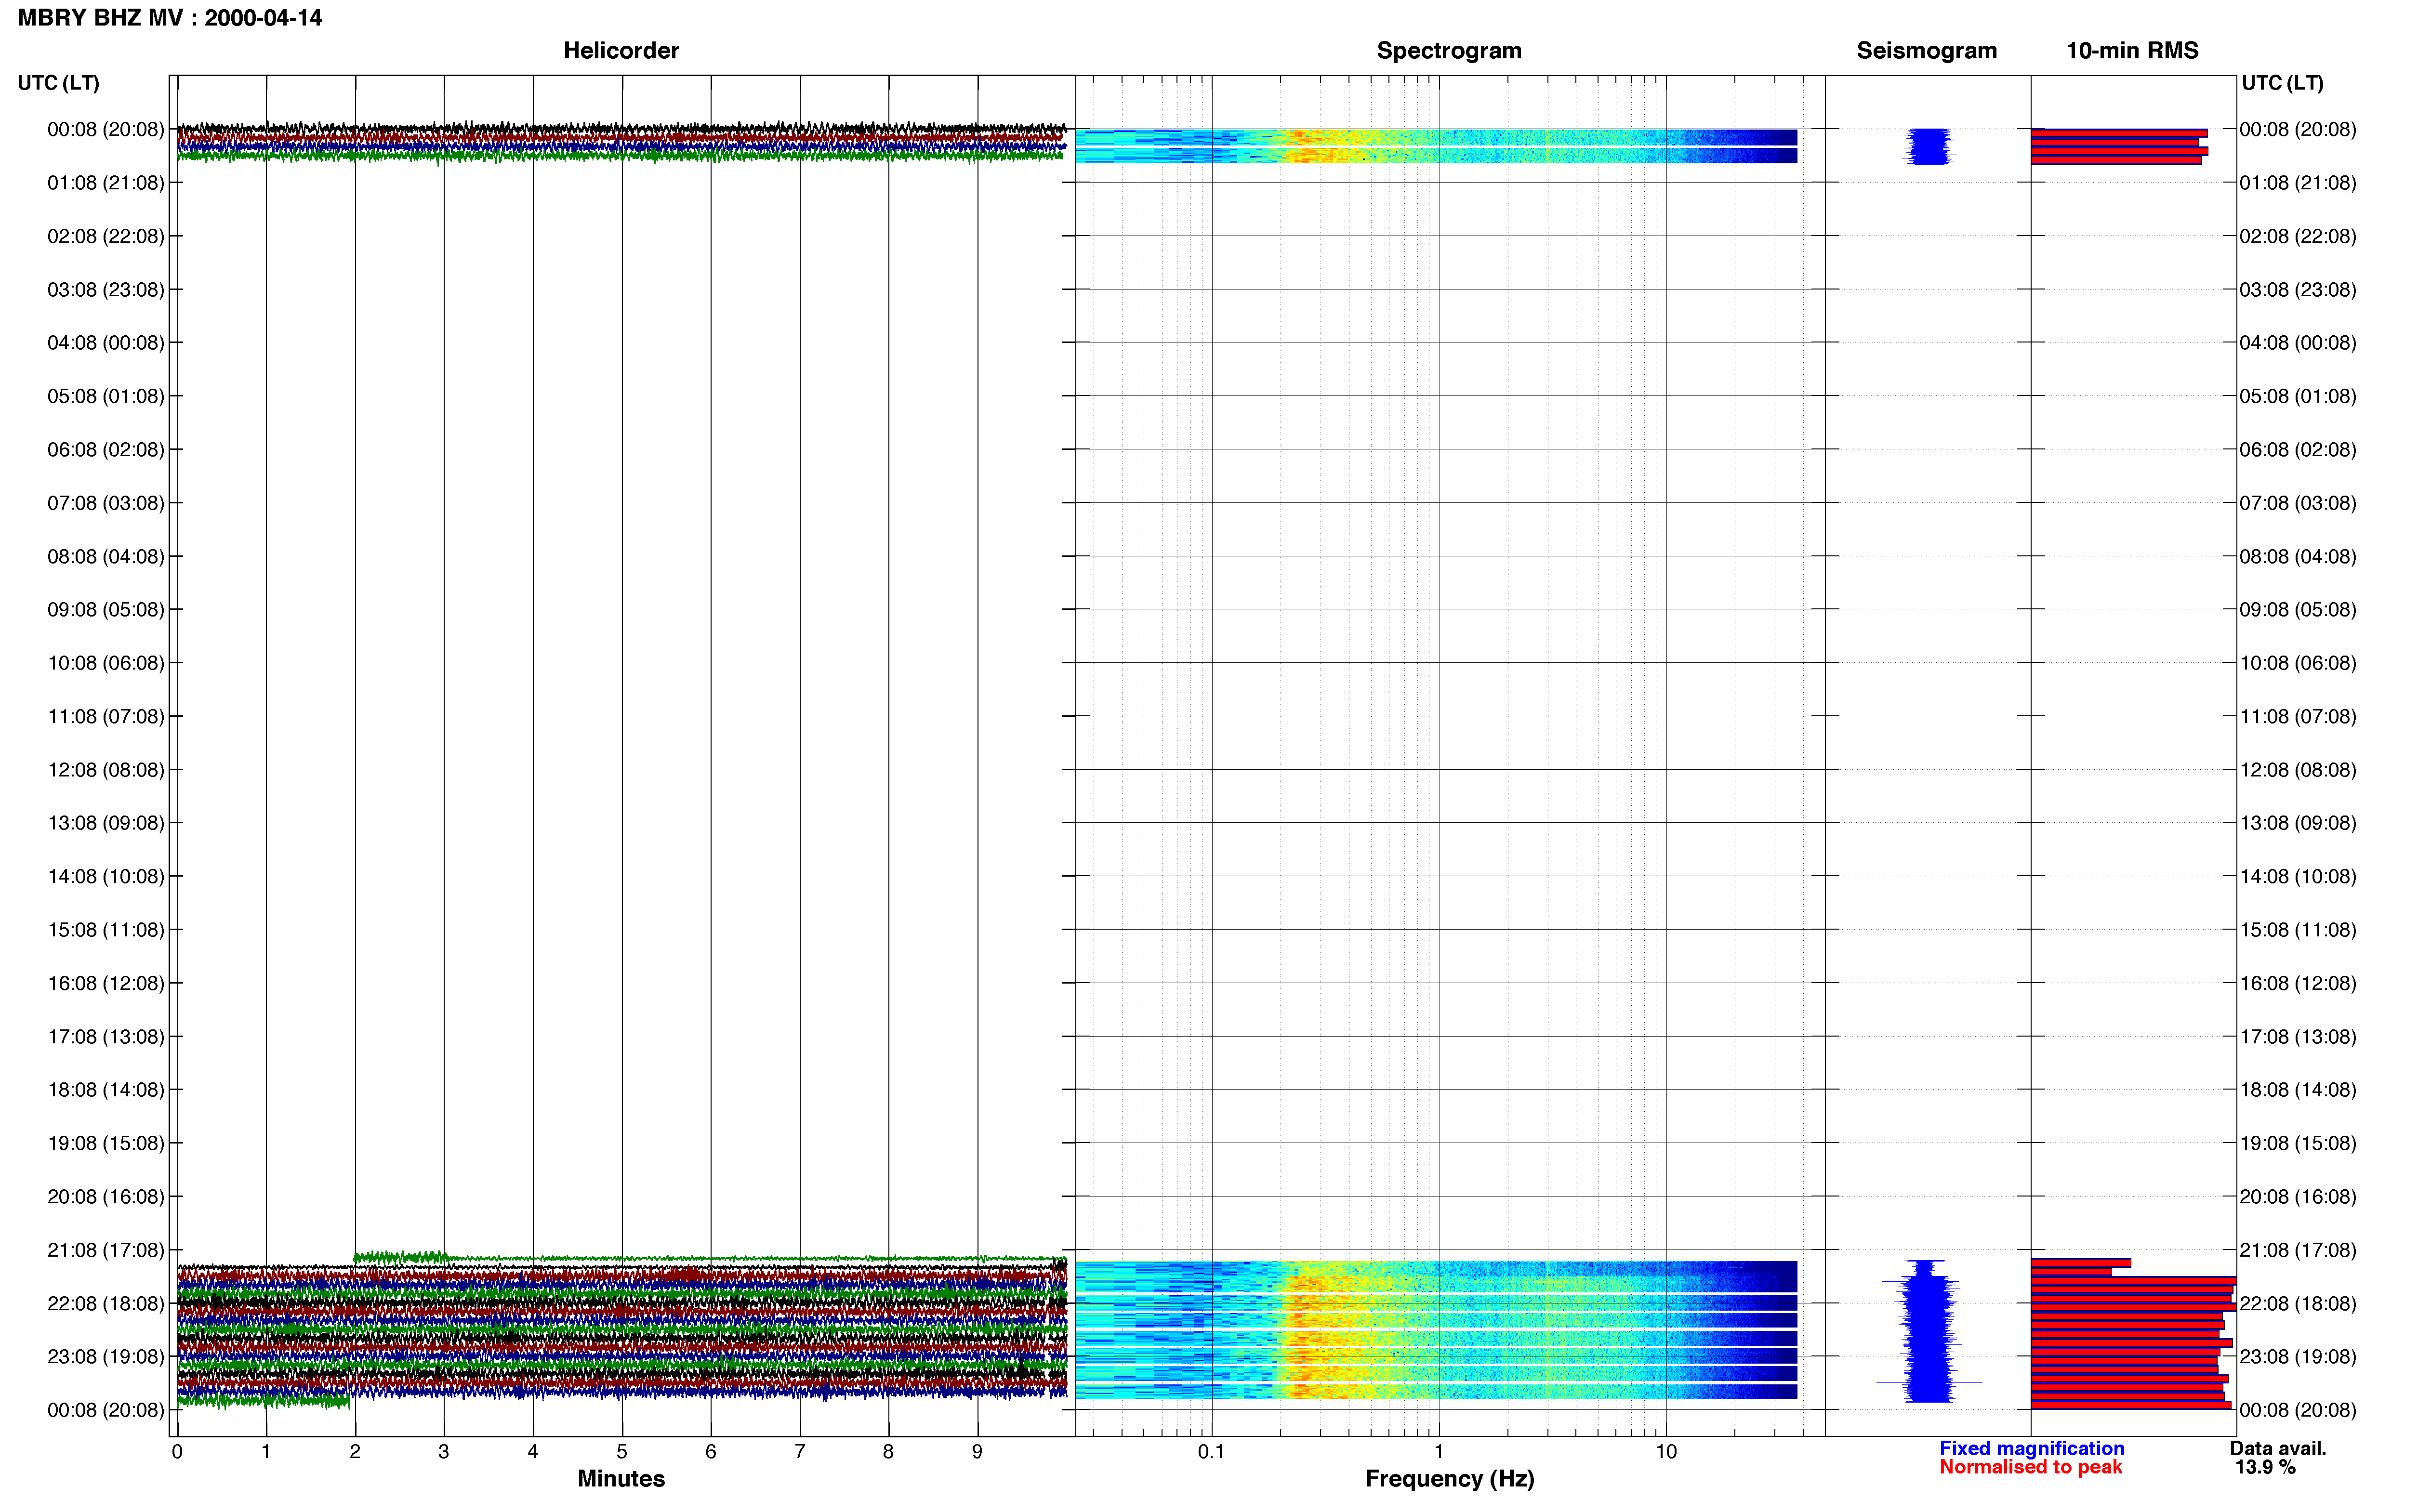Click Helicorder time label 15:08 (11:08)

pos(106,930)
